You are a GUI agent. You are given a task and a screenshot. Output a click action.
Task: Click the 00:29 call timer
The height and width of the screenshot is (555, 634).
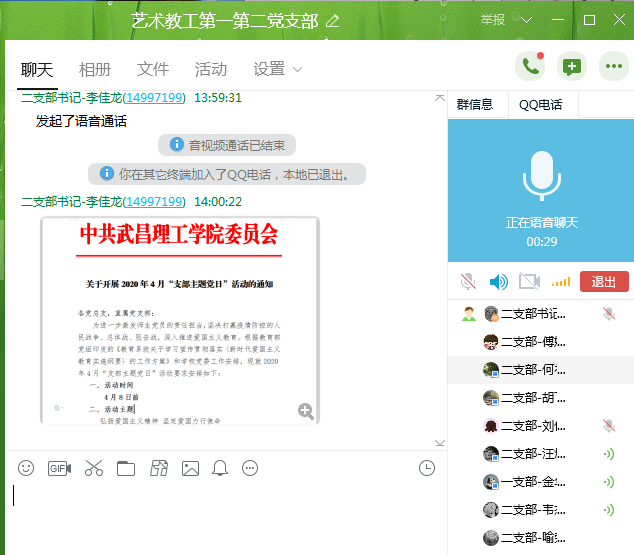coord(542,242)
